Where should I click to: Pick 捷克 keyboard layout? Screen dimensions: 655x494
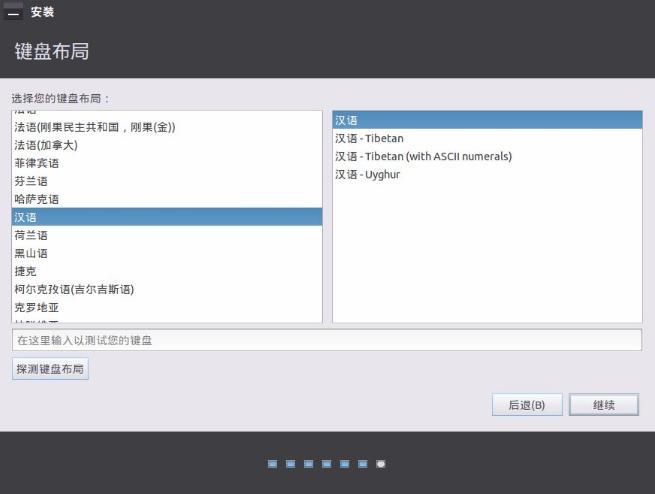click(x=25, y=271)
